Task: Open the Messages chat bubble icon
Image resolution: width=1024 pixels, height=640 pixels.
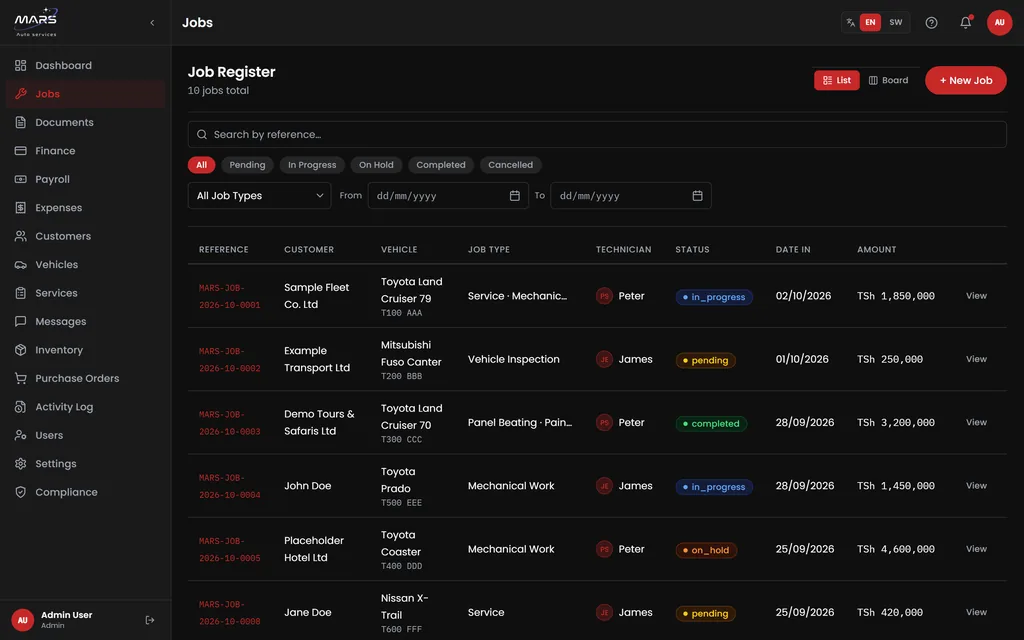Action: (x=21, y=321)
